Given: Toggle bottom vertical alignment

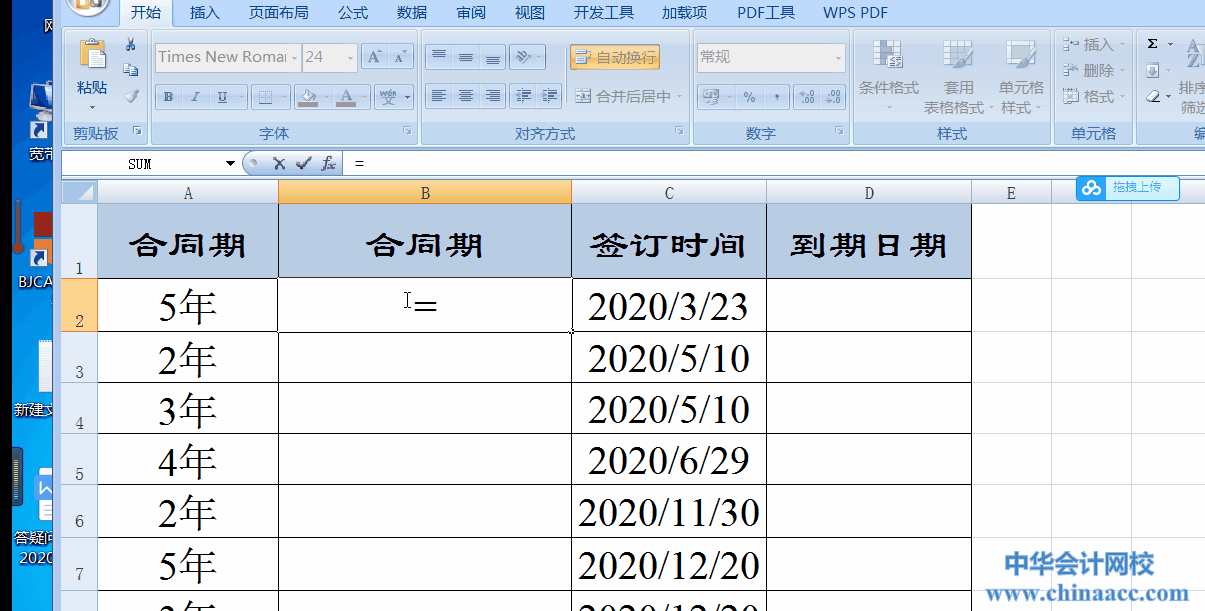Looking at the screenshot, I should (492, 58).
